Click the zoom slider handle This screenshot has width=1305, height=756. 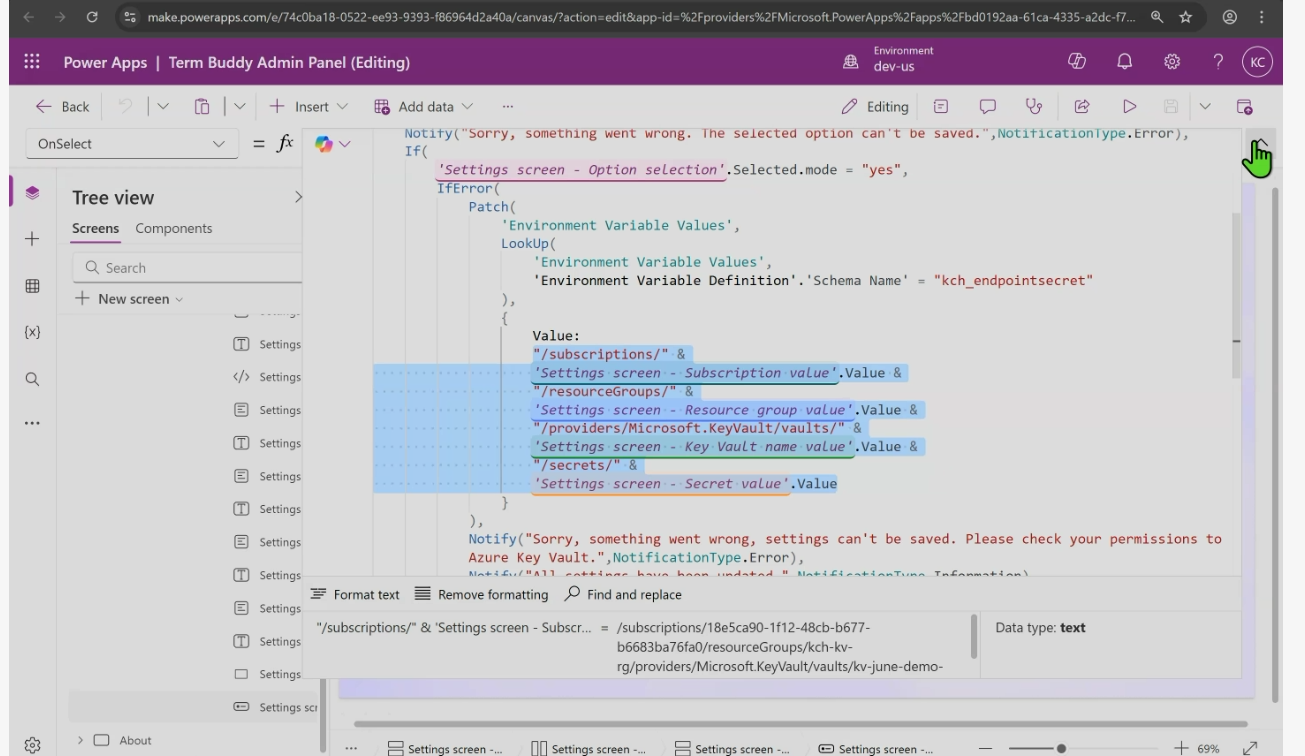1061,748
